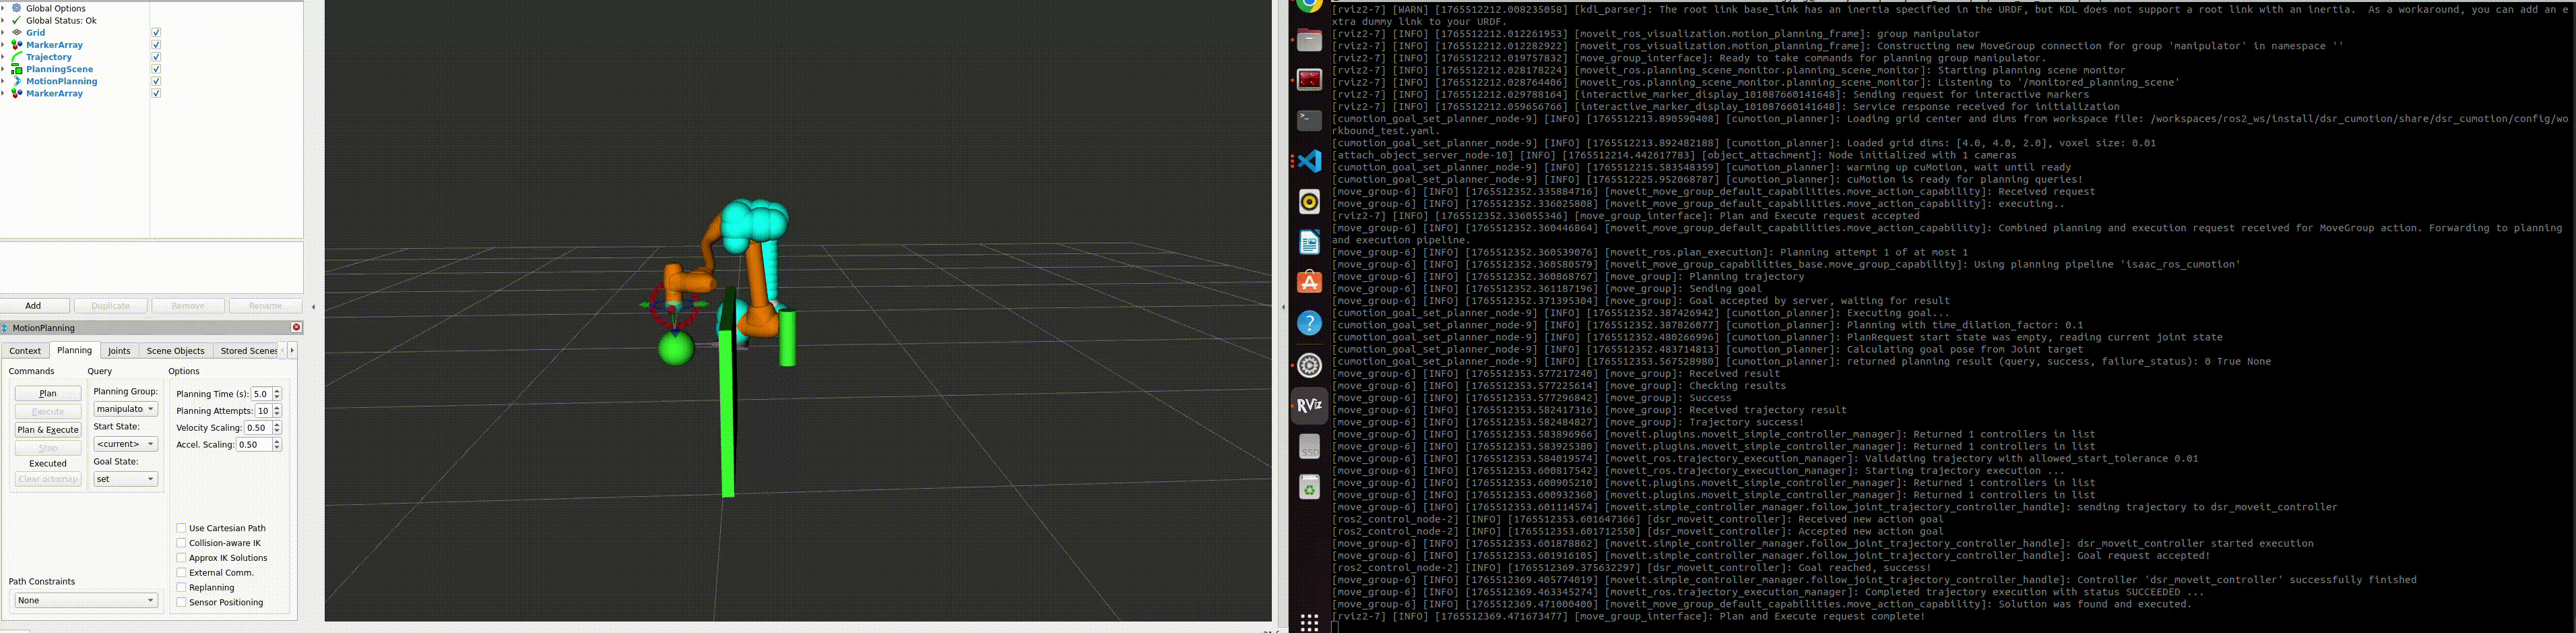Open Ubuntu Software store icon
This screenshot has height=633, width=2576.
click(1309, 283)
